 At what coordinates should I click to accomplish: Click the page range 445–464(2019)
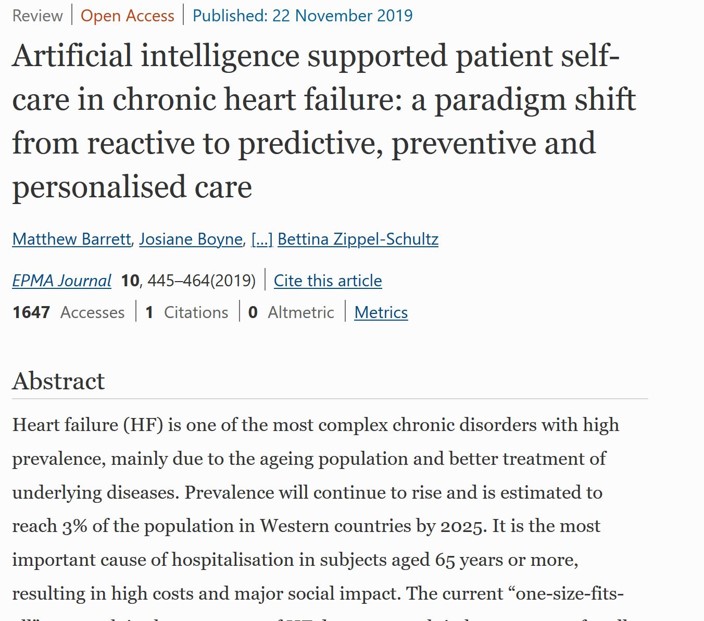[x=201, y=281]
